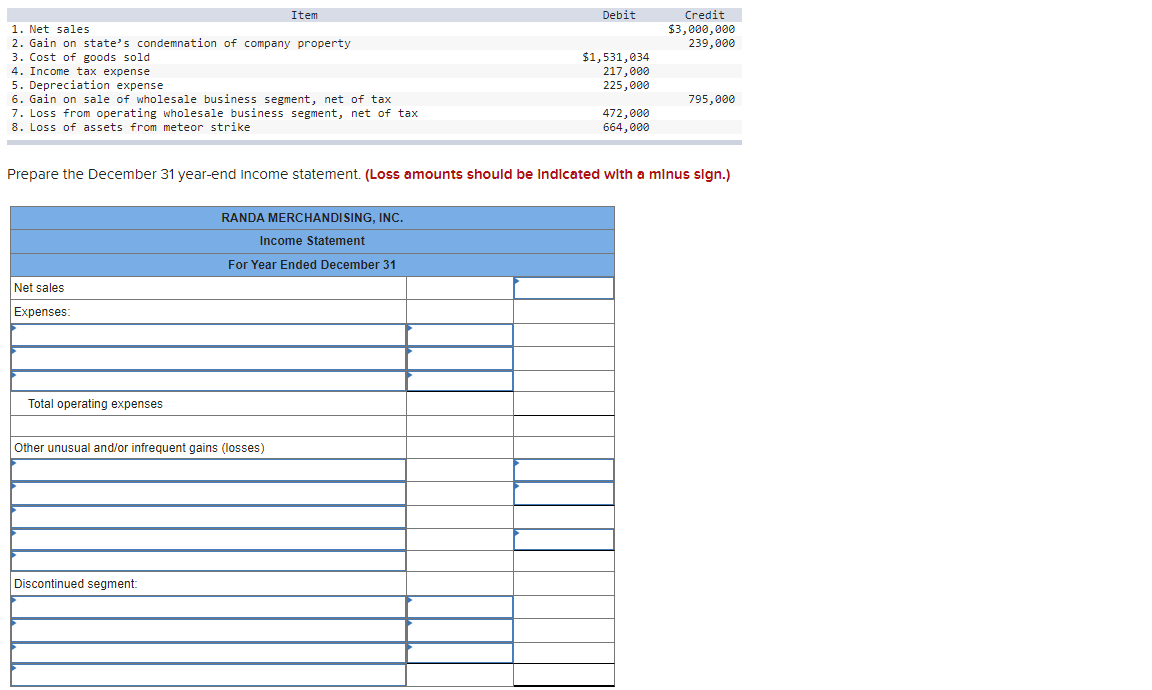Open the second dropdown under Discontinued segment
The image size is (1152, 690).
pos(209,630)
